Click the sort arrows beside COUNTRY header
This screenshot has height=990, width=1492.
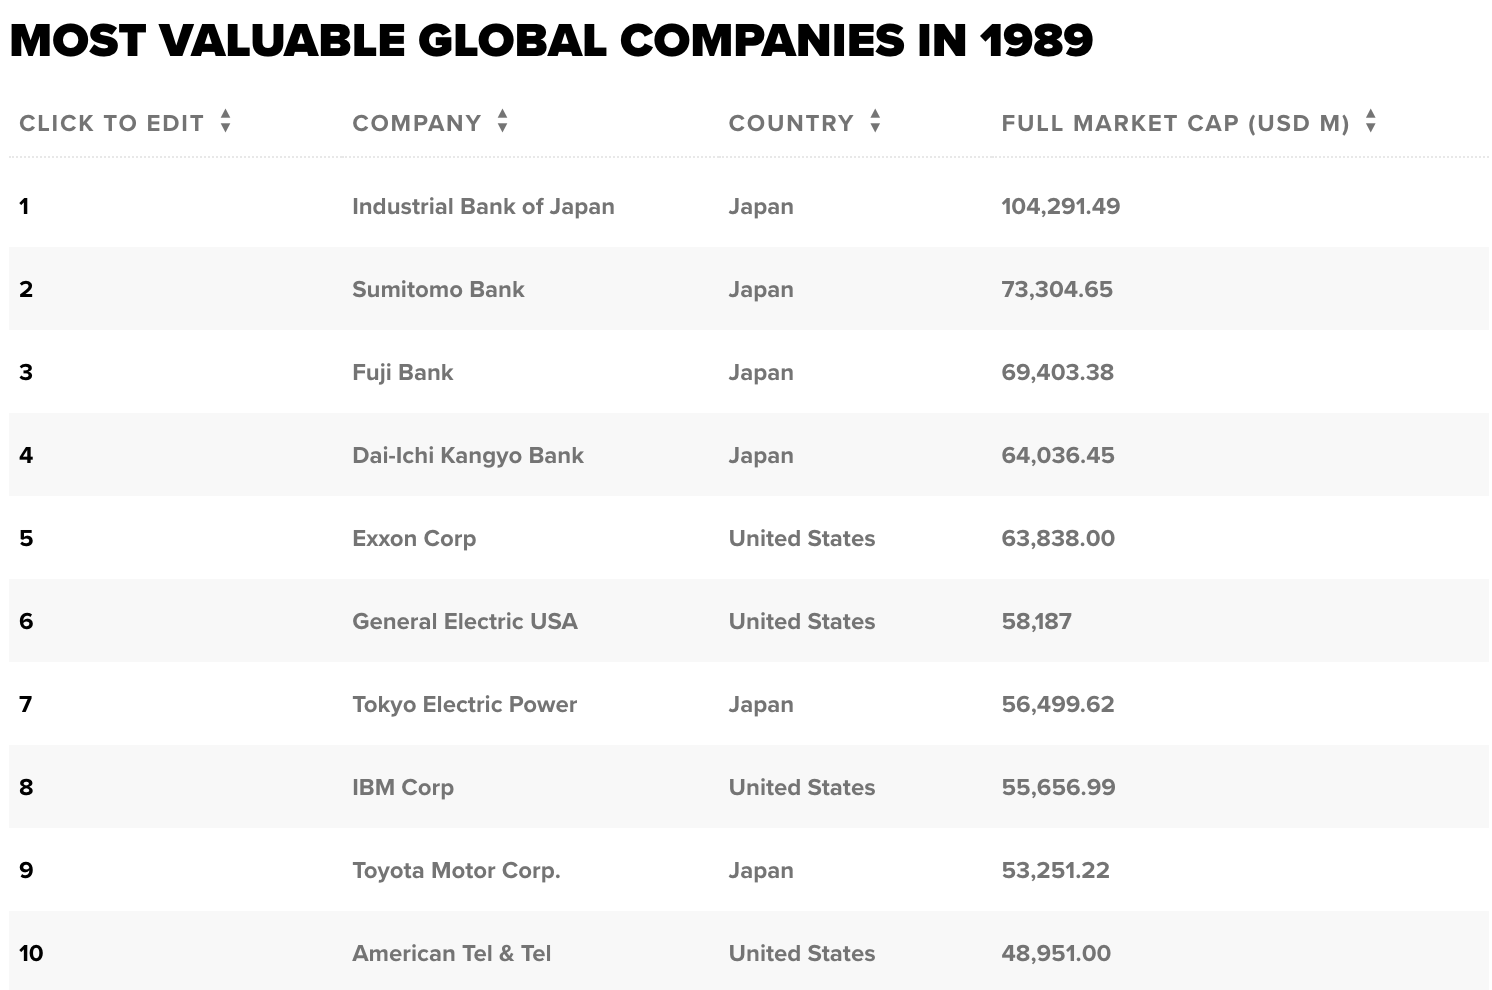click(x=876, y=121)
